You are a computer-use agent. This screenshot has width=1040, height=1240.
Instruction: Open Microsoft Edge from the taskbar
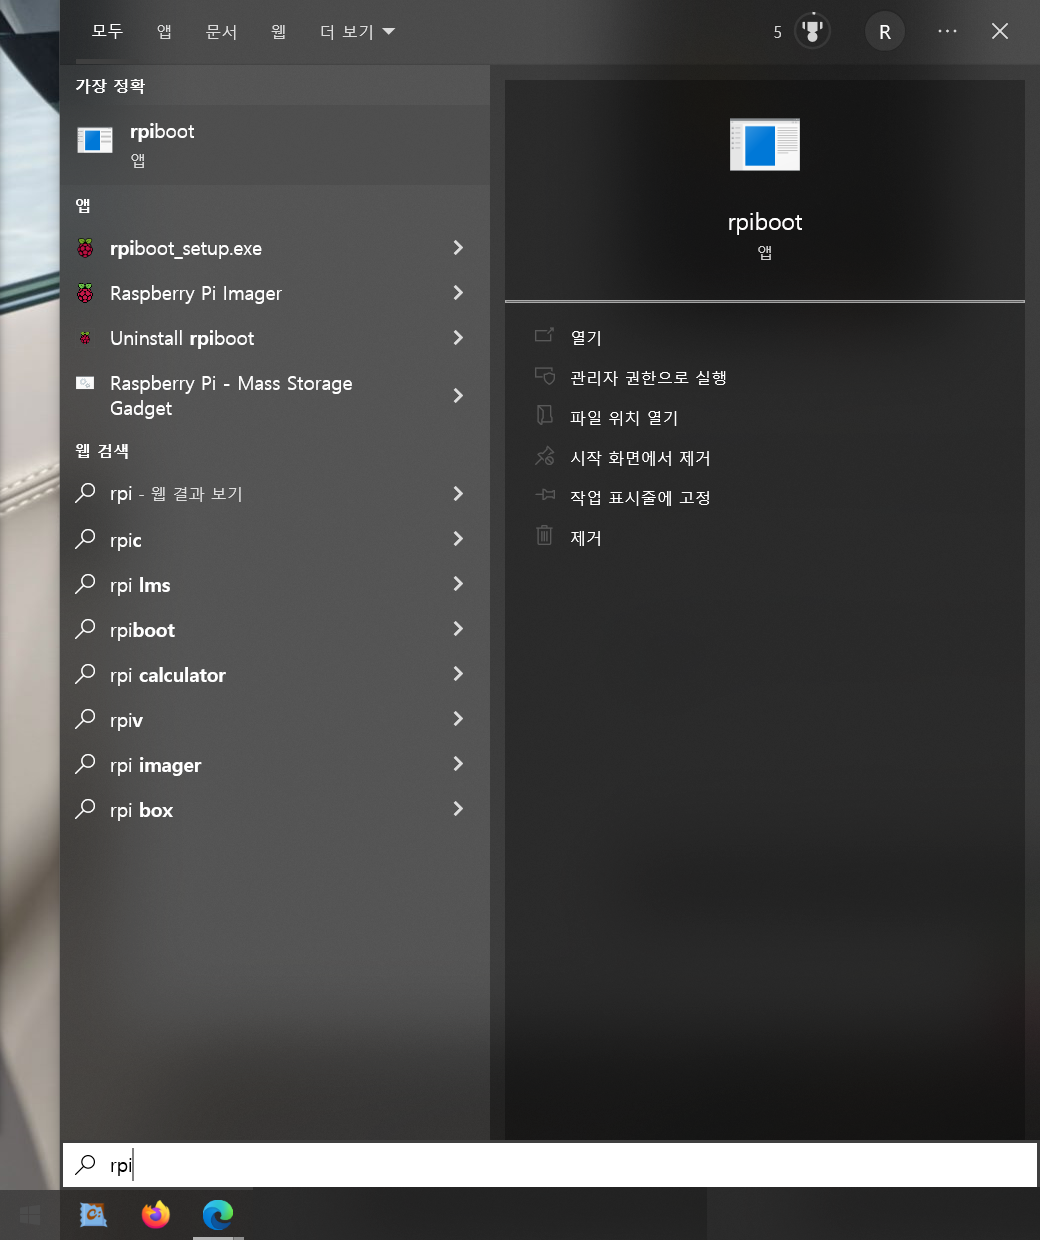(x=218, y=1214)
